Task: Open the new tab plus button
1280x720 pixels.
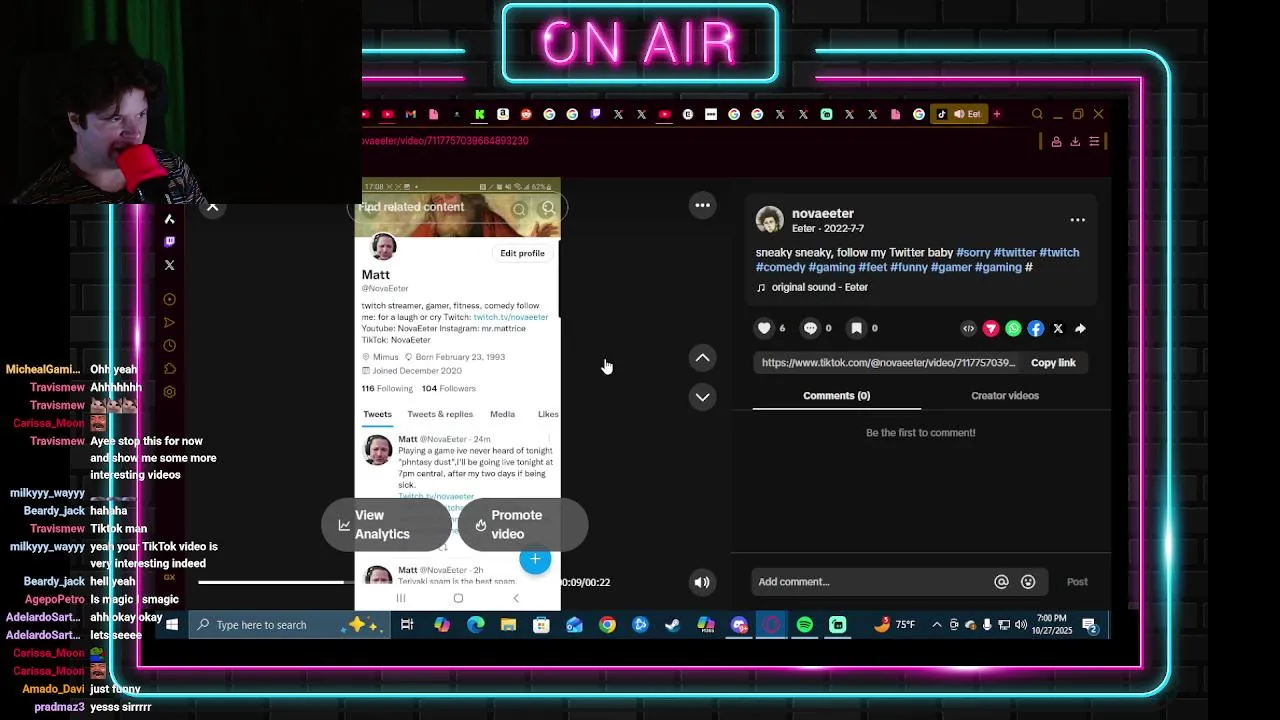Action: (997, 114)
